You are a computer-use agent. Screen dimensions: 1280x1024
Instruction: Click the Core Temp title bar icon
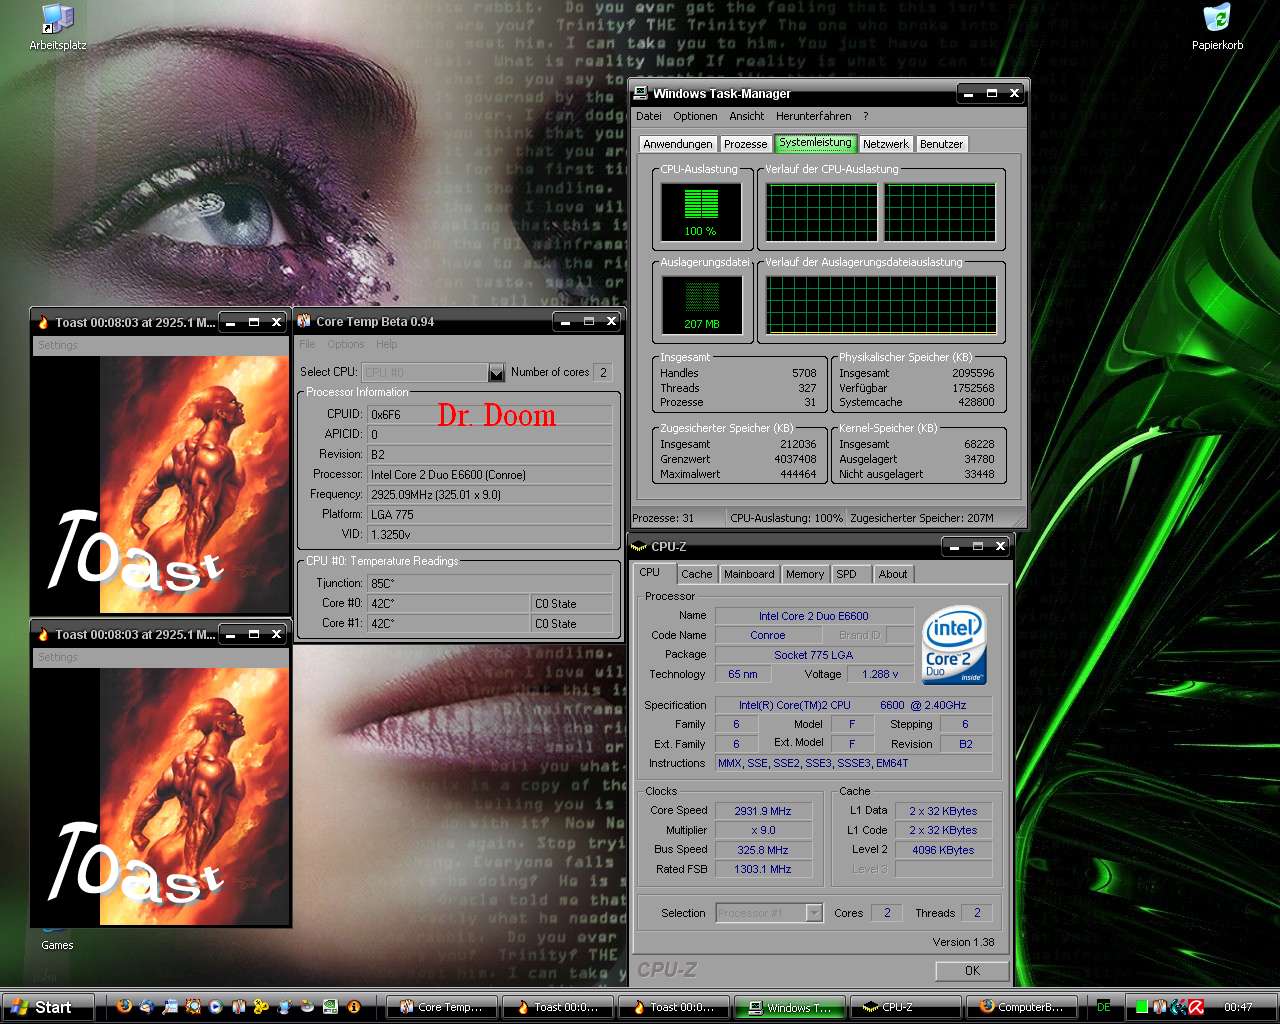(x=304, y=321)
